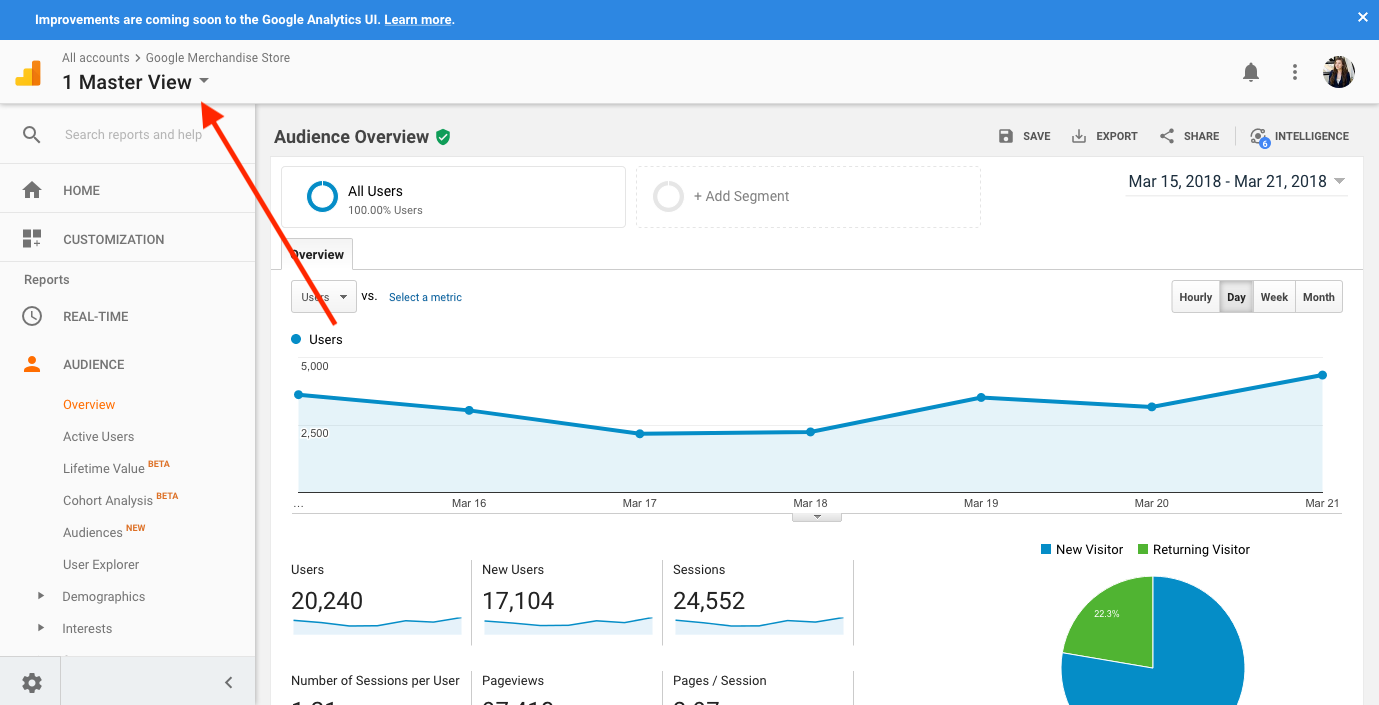Dismiss the blue announcement banner

(1362, 18)
